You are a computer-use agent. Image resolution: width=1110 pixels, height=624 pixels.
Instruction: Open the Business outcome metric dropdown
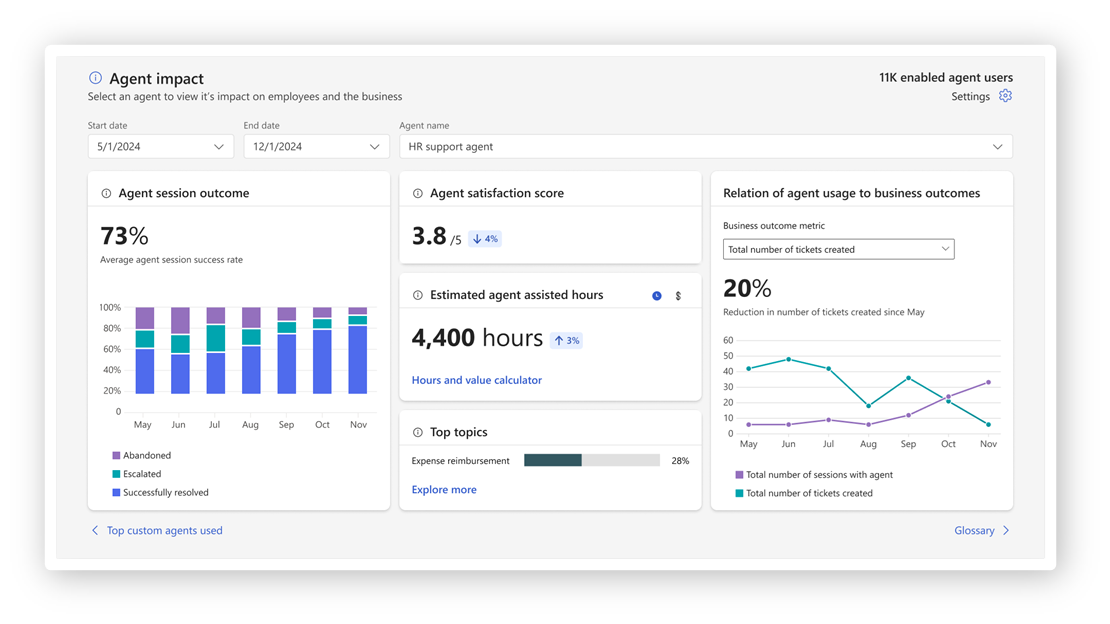click(838, 248)
